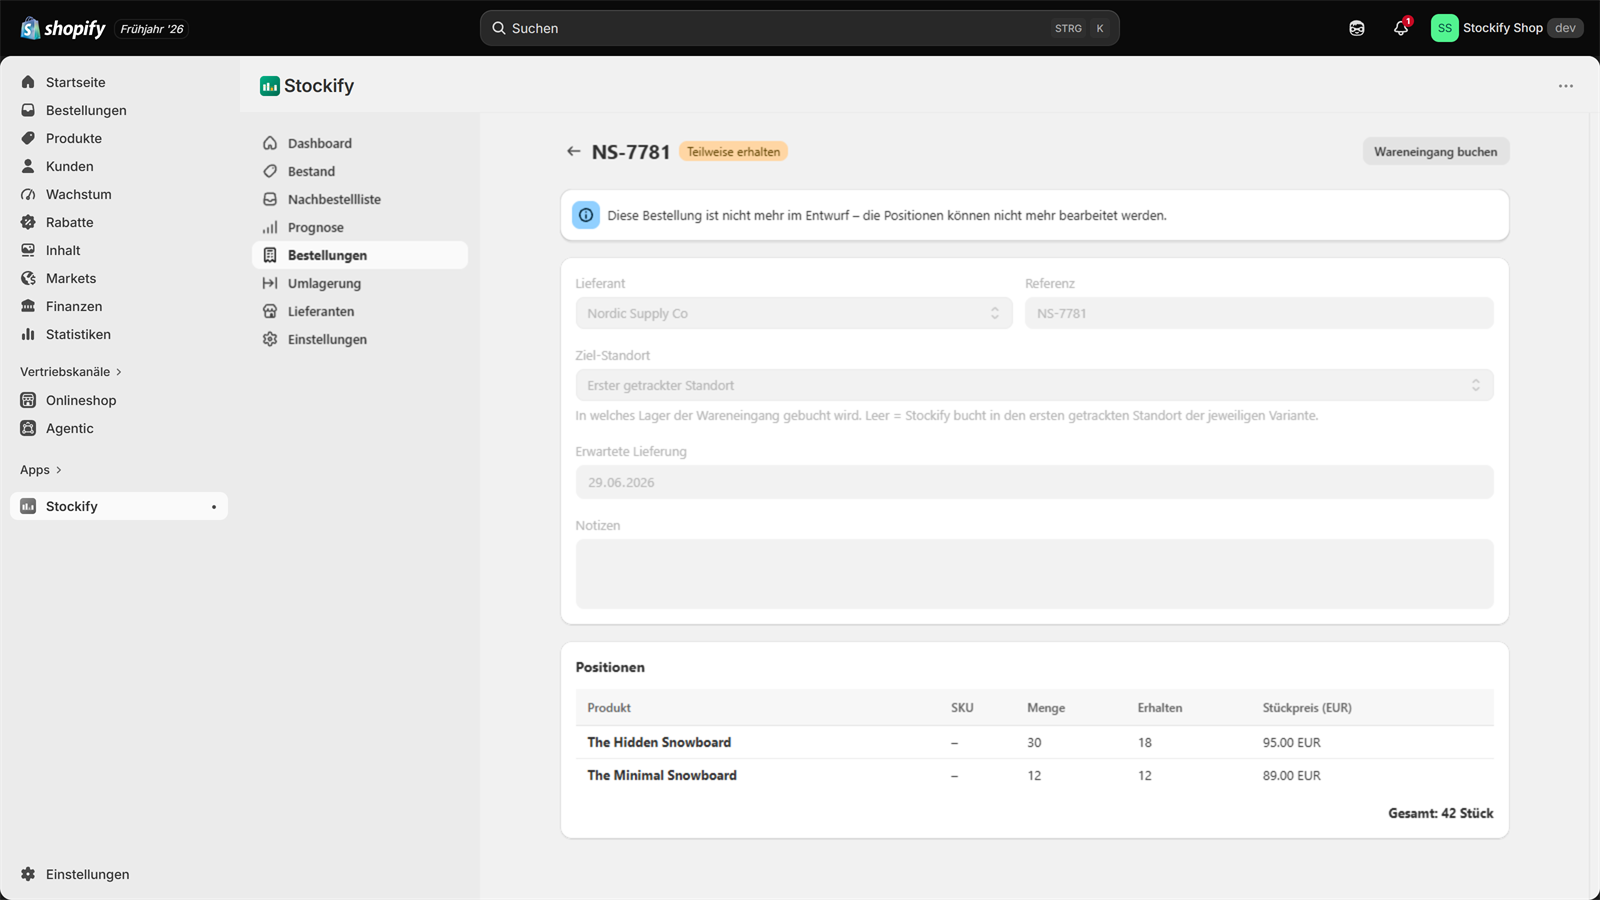Click the Gesamt: 42 Stück total
Image resolution: width=1600 pixels, height=900 pixels.
1440,813
